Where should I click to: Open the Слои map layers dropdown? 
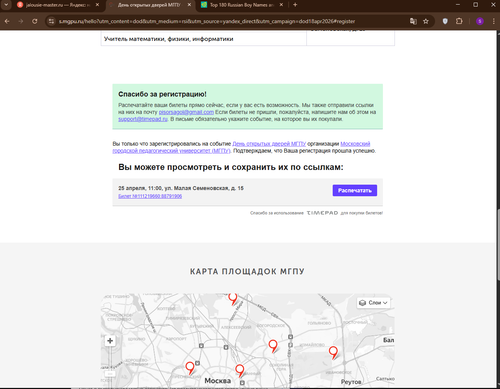tap(374, 303)
